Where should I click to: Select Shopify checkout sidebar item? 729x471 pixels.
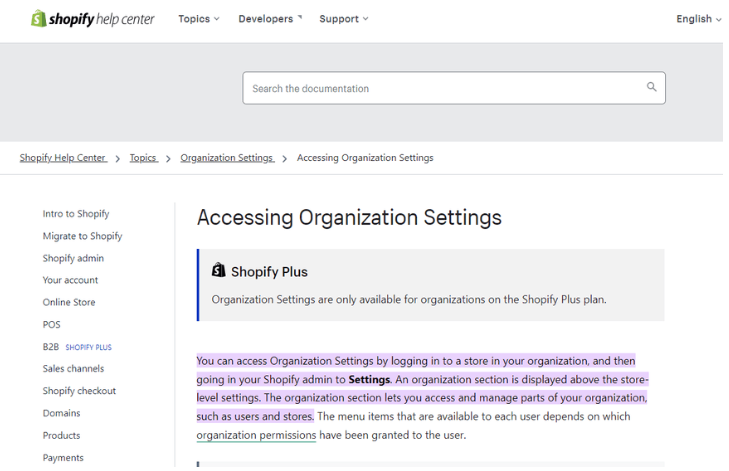coord(79,391)
